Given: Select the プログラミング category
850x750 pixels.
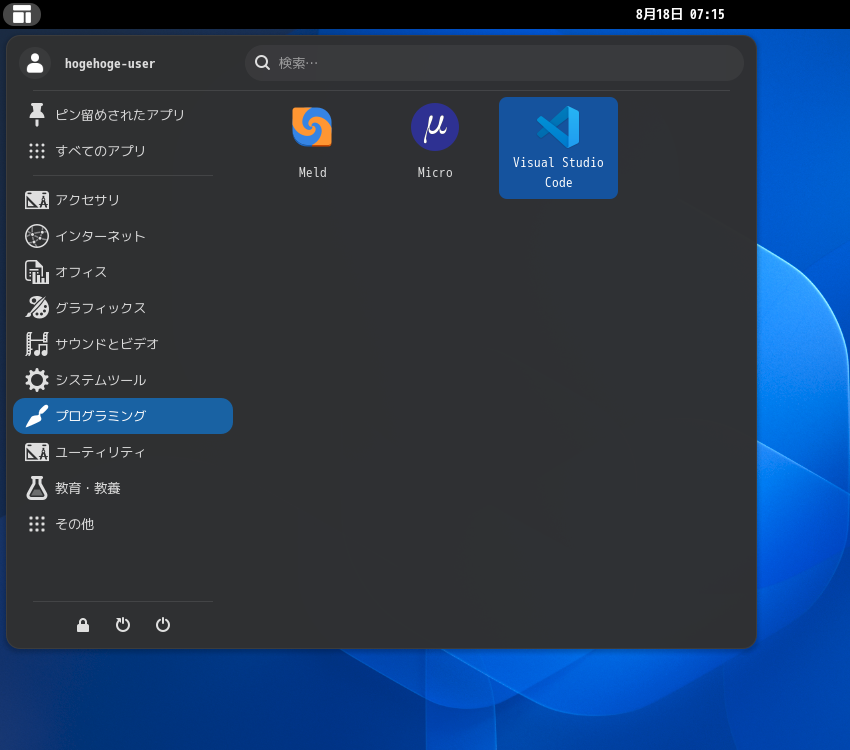Looking at the screenshot, I should (x=123, y=416).
